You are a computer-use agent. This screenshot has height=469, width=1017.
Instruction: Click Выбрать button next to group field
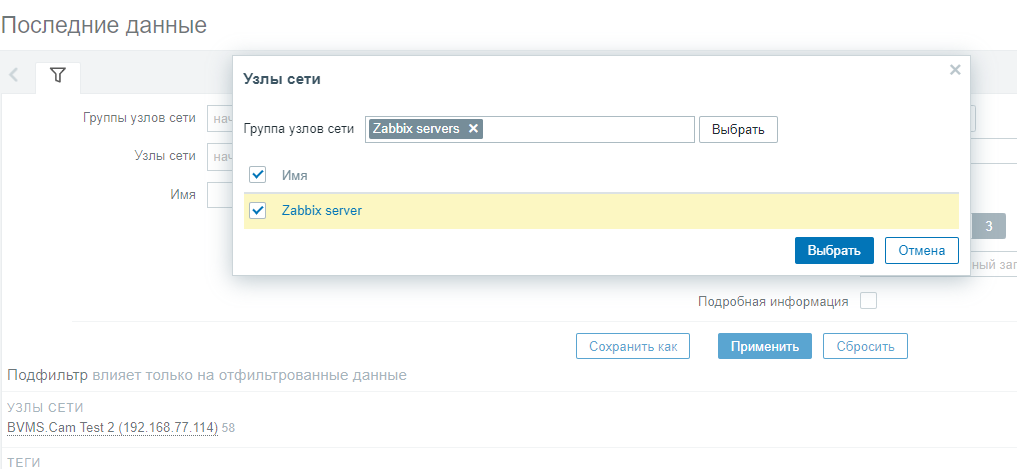[x=738, y=129]
